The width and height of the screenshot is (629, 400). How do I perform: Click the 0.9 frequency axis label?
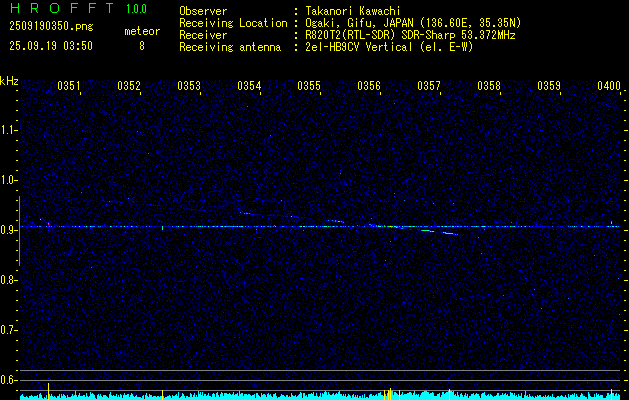9,229
